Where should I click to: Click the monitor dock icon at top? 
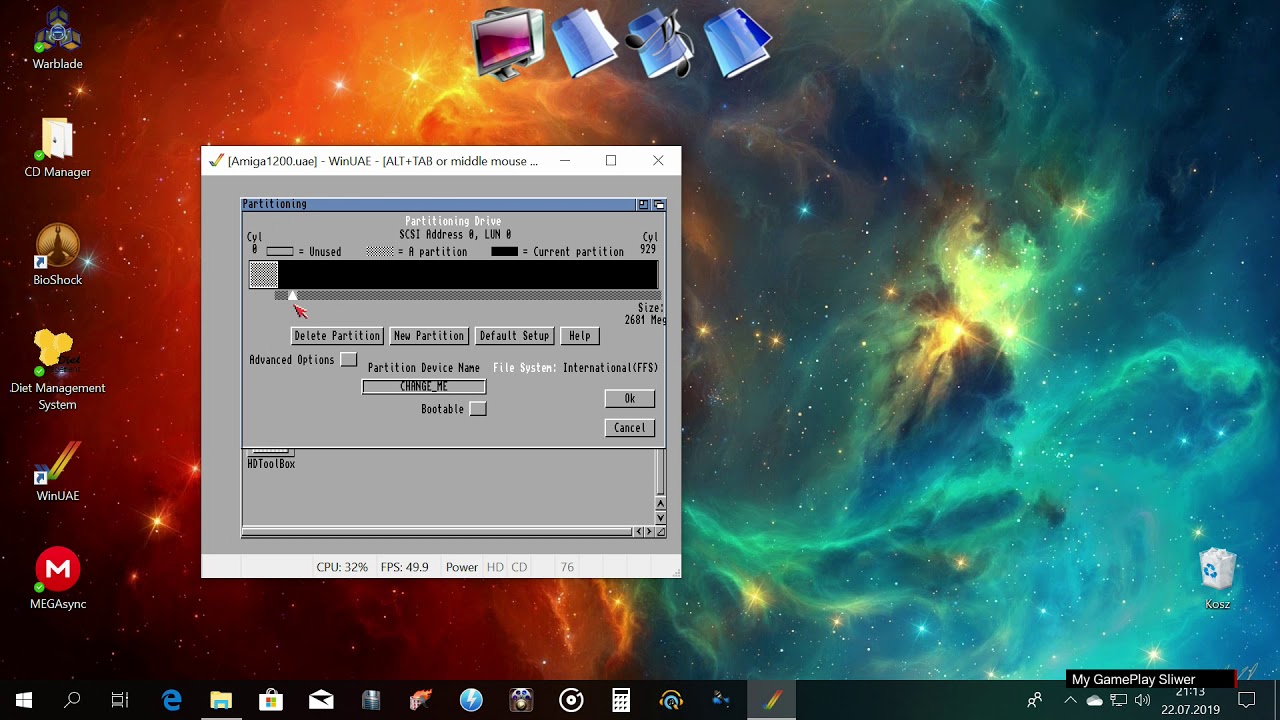[509, 44]
